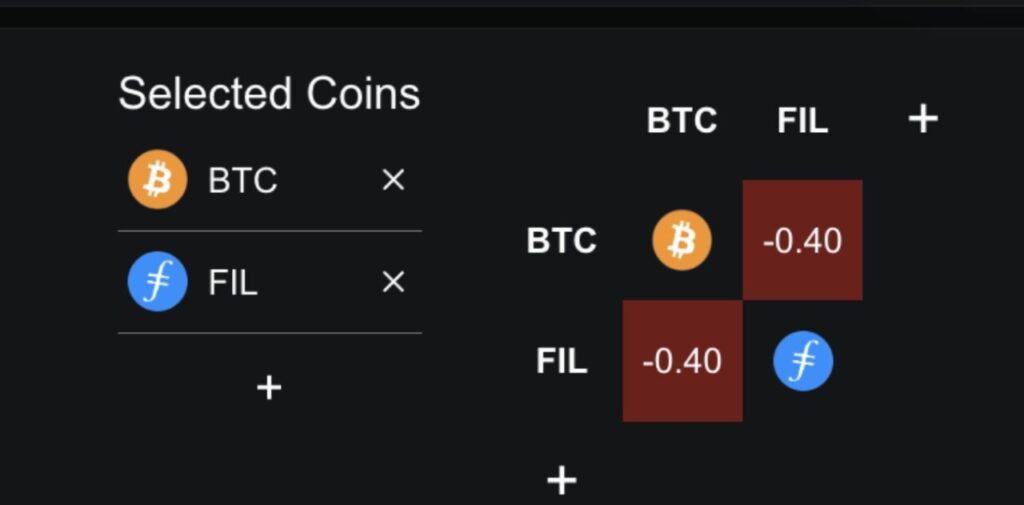The width and height of the screenshot is (1024, 505).
Task: Select the FIL column header in matrix
Action: 803,121
